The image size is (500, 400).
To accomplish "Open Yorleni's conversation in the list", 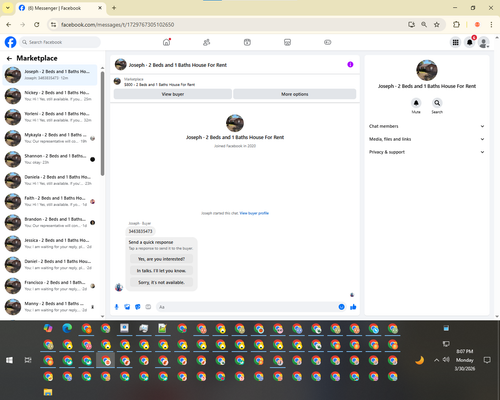I will 50,117.
